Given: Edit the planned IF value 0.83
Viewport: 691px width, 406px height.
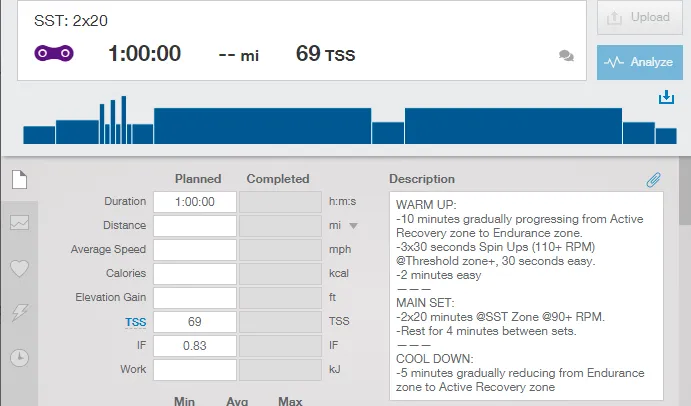Looking at the screenshot, I should [x=195, y=346].
